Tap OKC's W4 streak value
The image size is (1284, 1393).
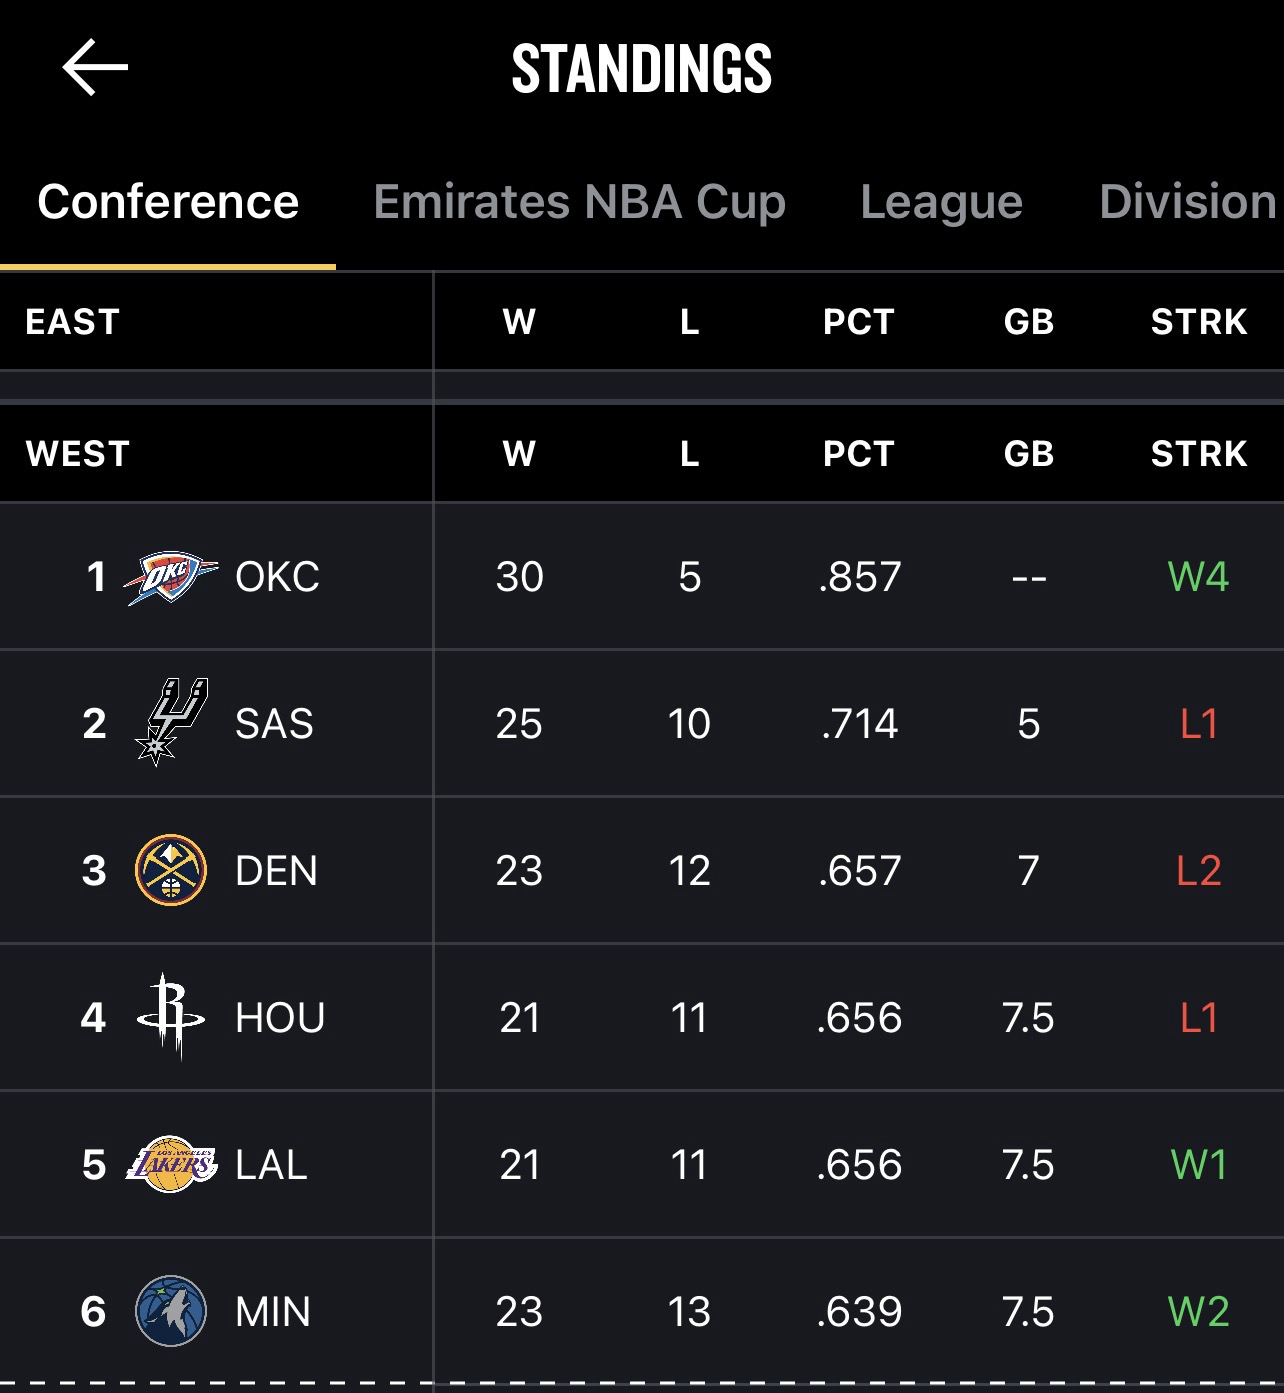[x=1198, y=577]
